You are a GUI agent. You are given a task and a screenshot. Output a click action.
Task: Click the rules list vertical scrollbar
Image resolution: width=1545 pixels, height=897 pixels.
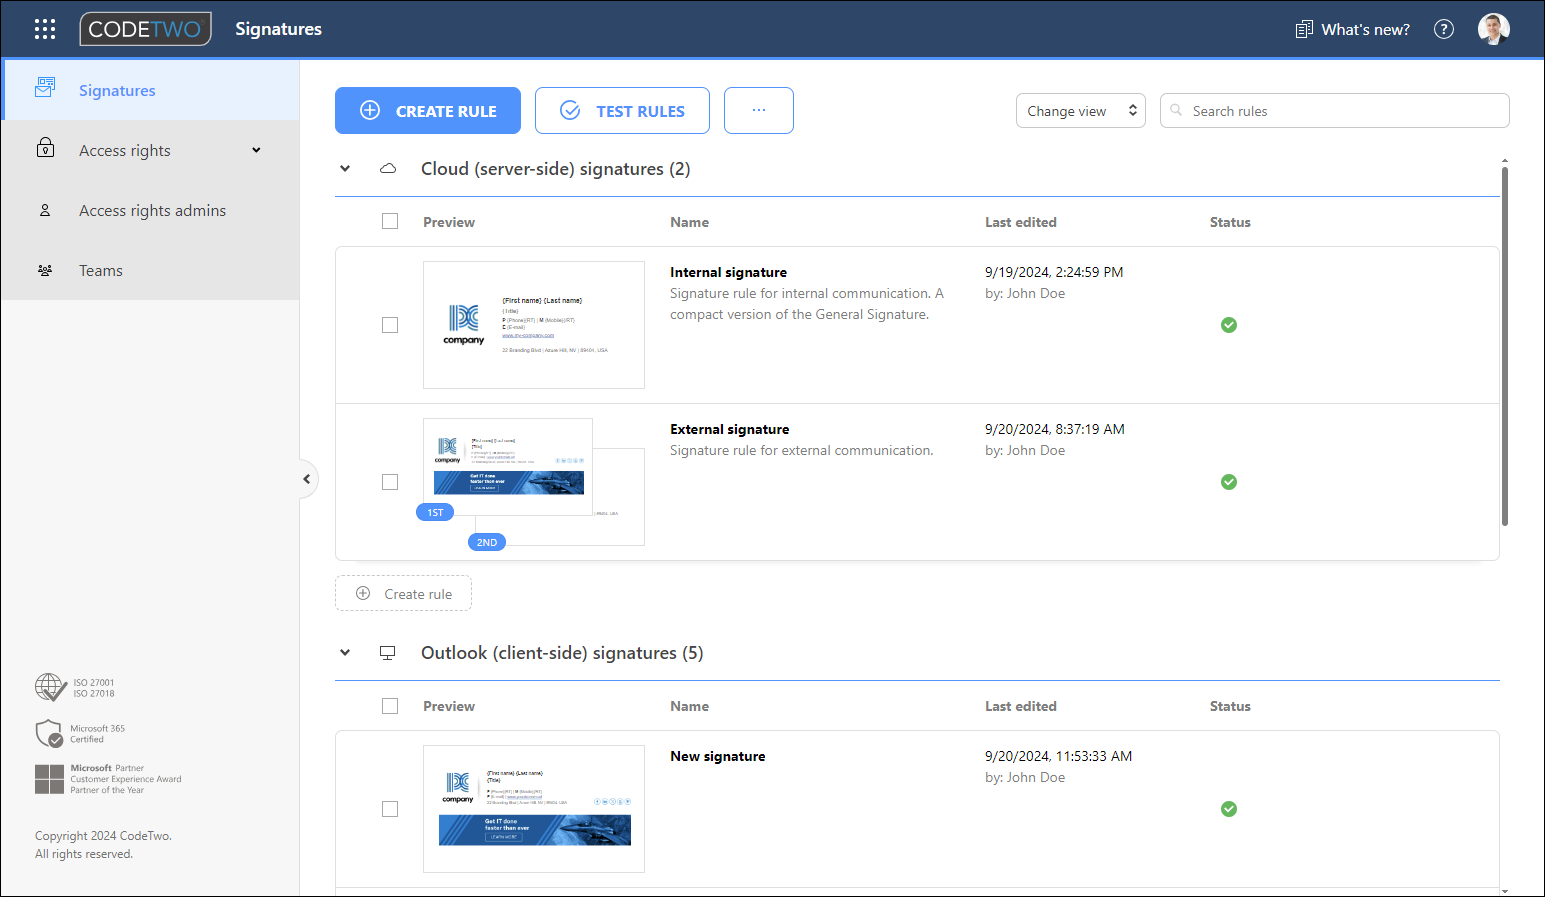pyautogui.click(x=1504, y=345)
